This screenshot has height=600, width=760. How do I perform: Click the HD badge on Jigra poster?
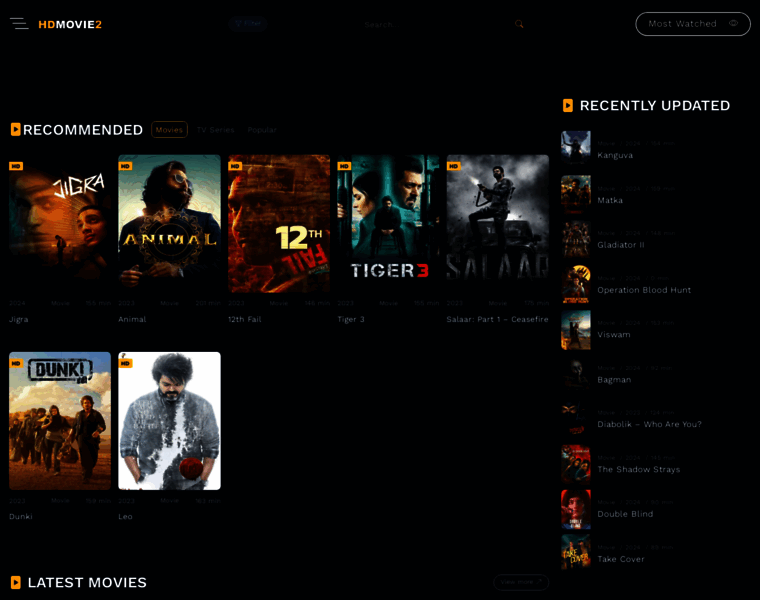coord(17,166)
